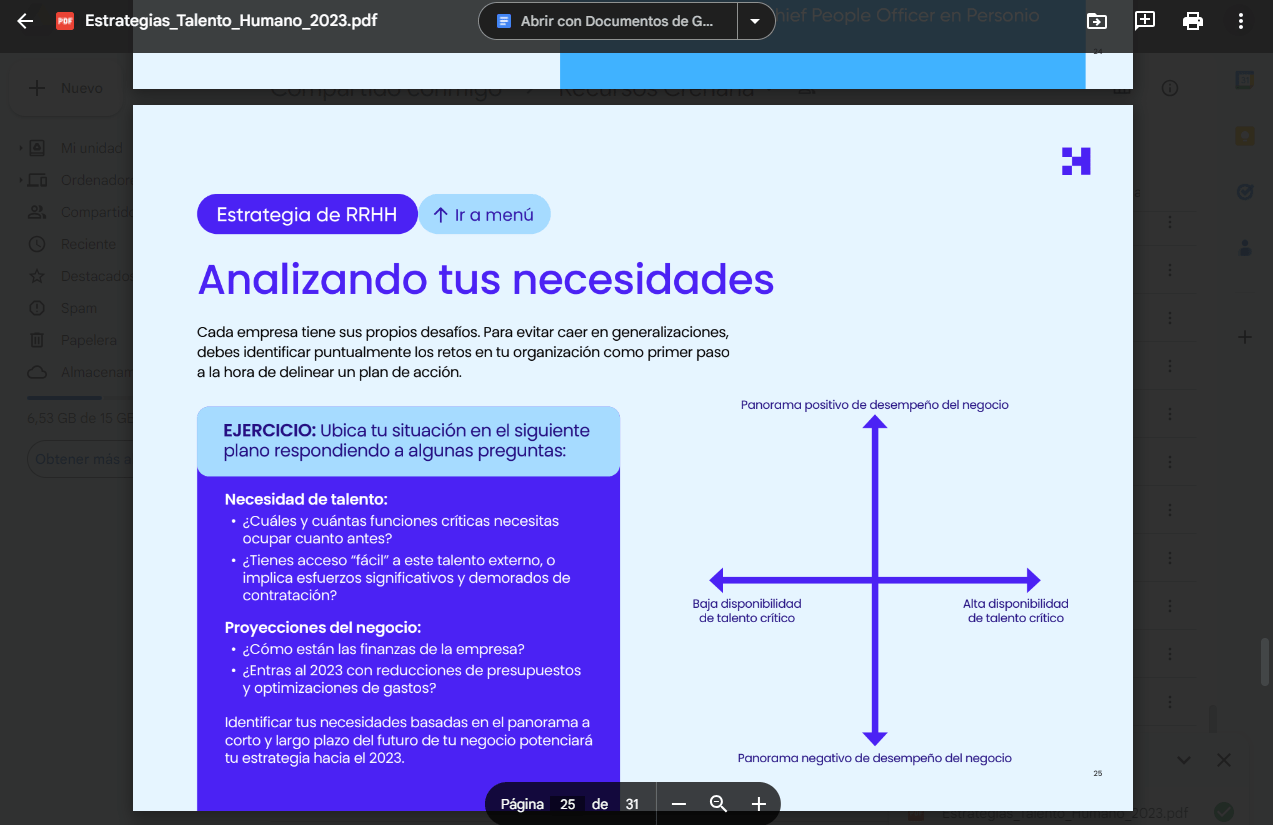The width and height of the screenshot is (1273, 825).
Task: Click the page number input field
Action: pos(565,803)
